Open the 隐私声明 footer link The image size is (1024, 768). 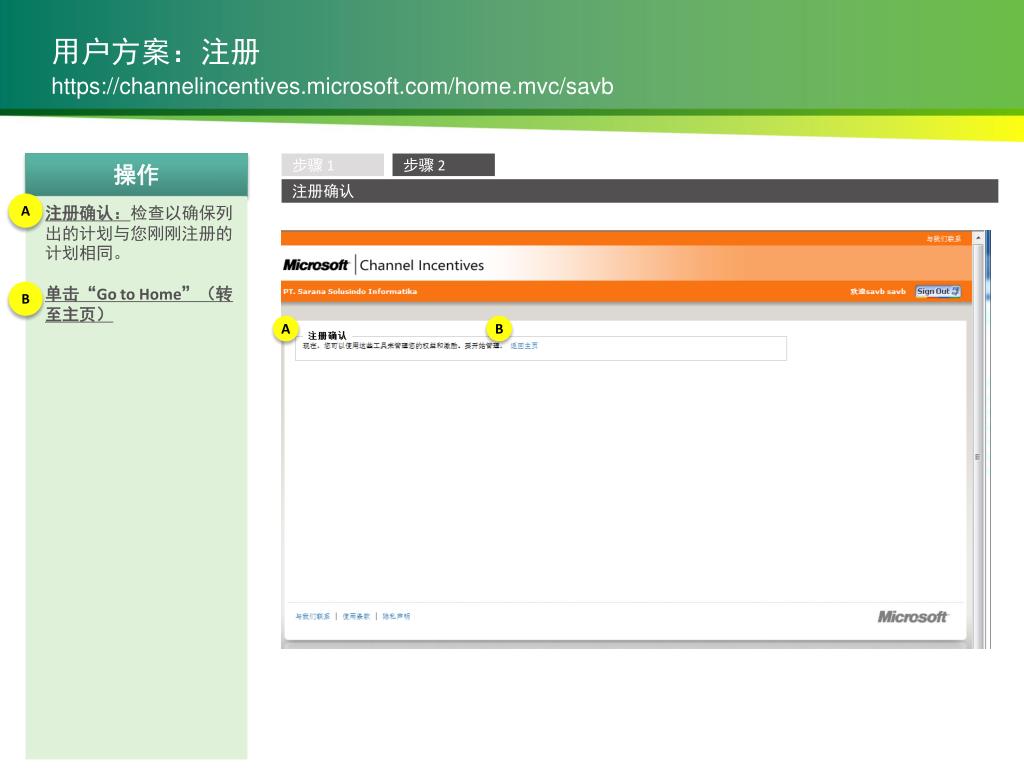(396, 616)
